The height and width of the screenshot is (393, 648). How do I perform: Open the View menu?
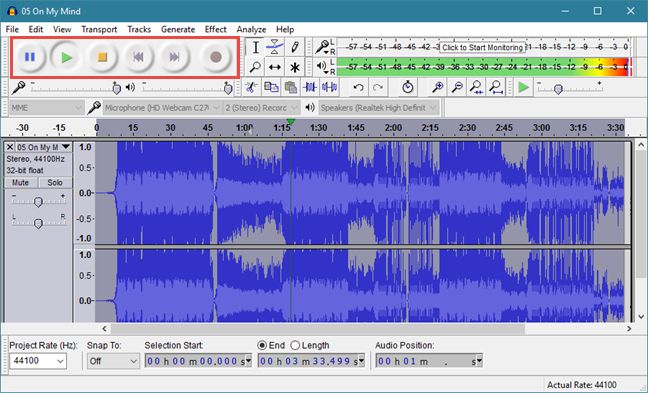click(x=62, y=29)
